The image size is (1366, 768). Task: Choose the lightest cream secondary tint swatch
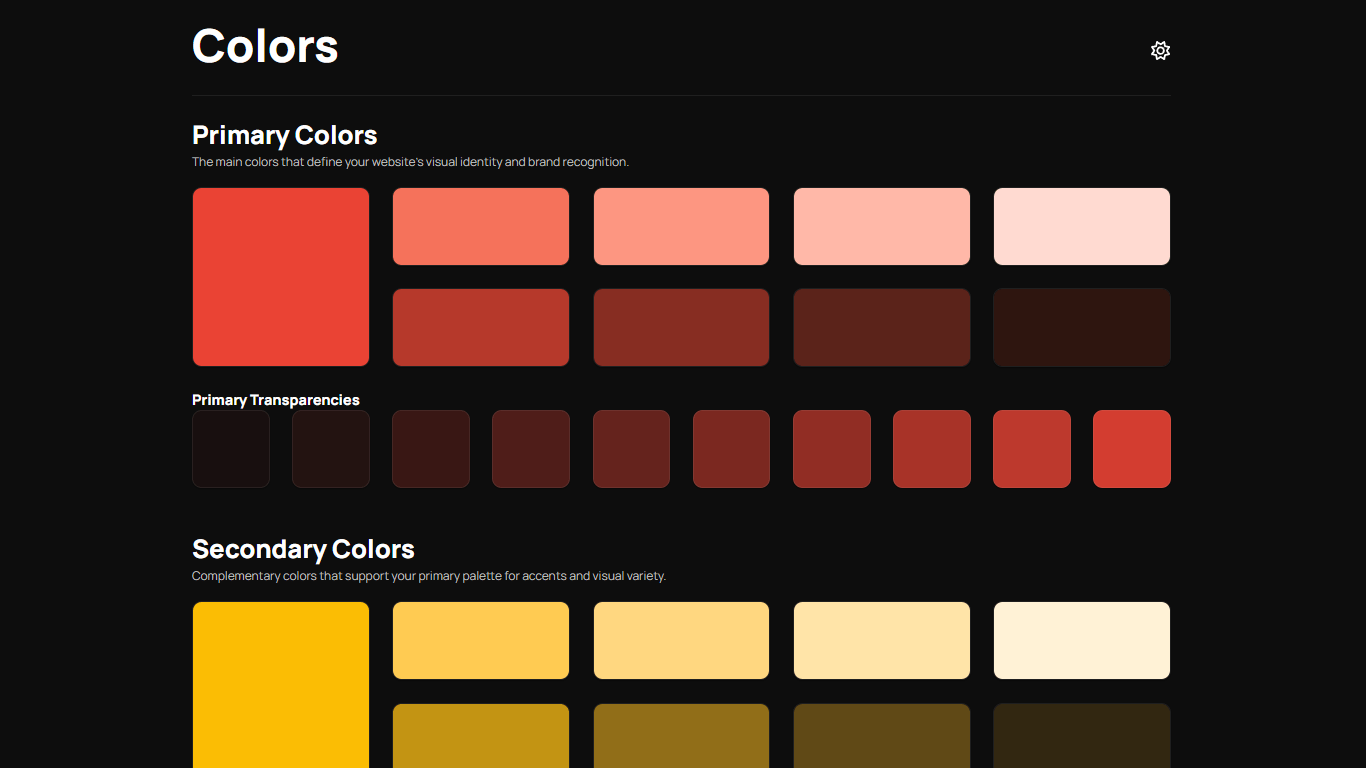click(1081, 641)
